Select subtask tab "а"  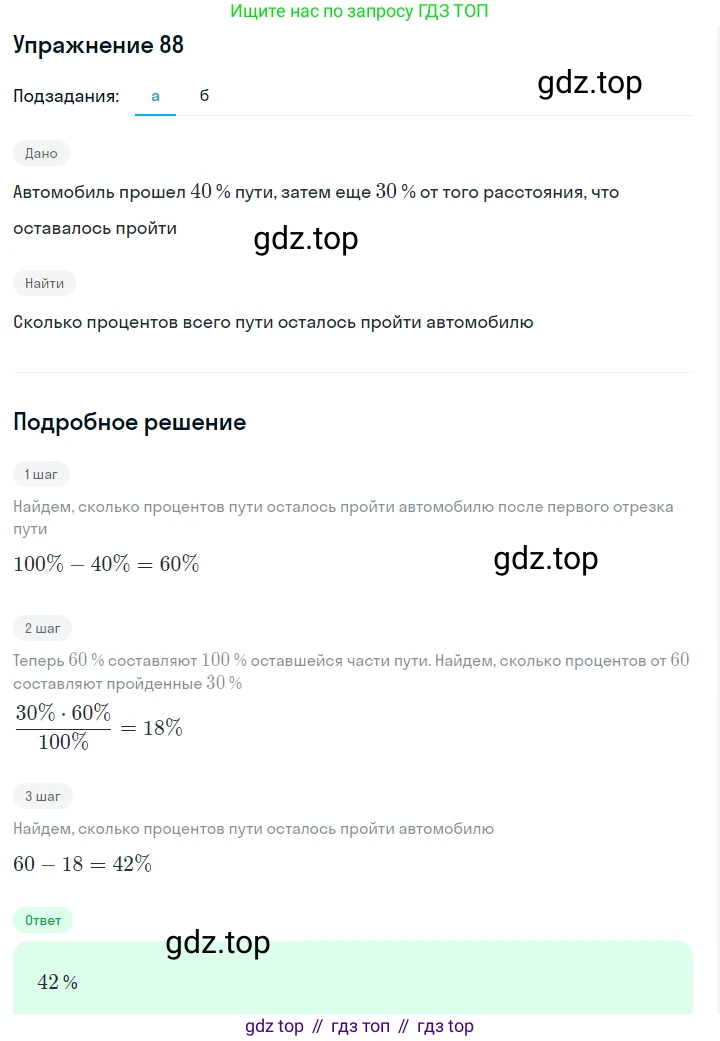(155, 96)
